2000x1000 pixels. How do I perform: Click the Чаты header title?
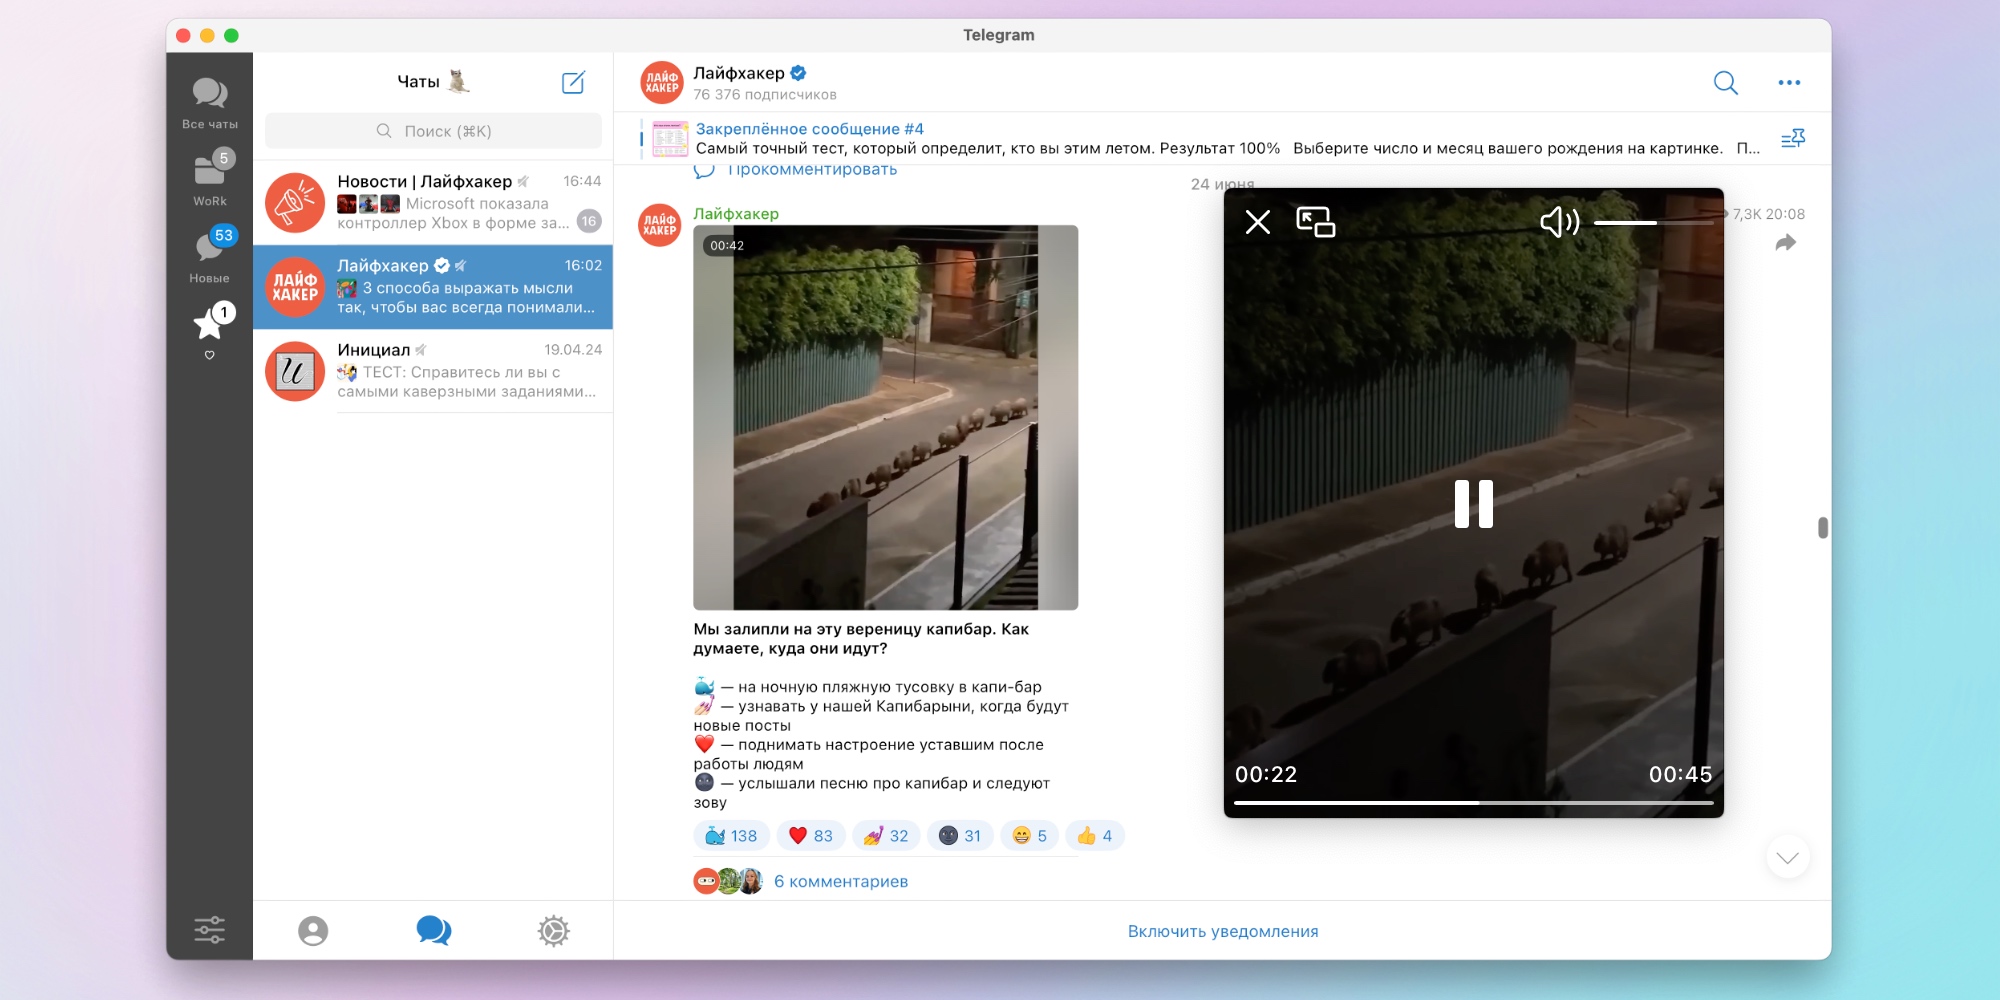pyautogui.click(x=418, y=82)
